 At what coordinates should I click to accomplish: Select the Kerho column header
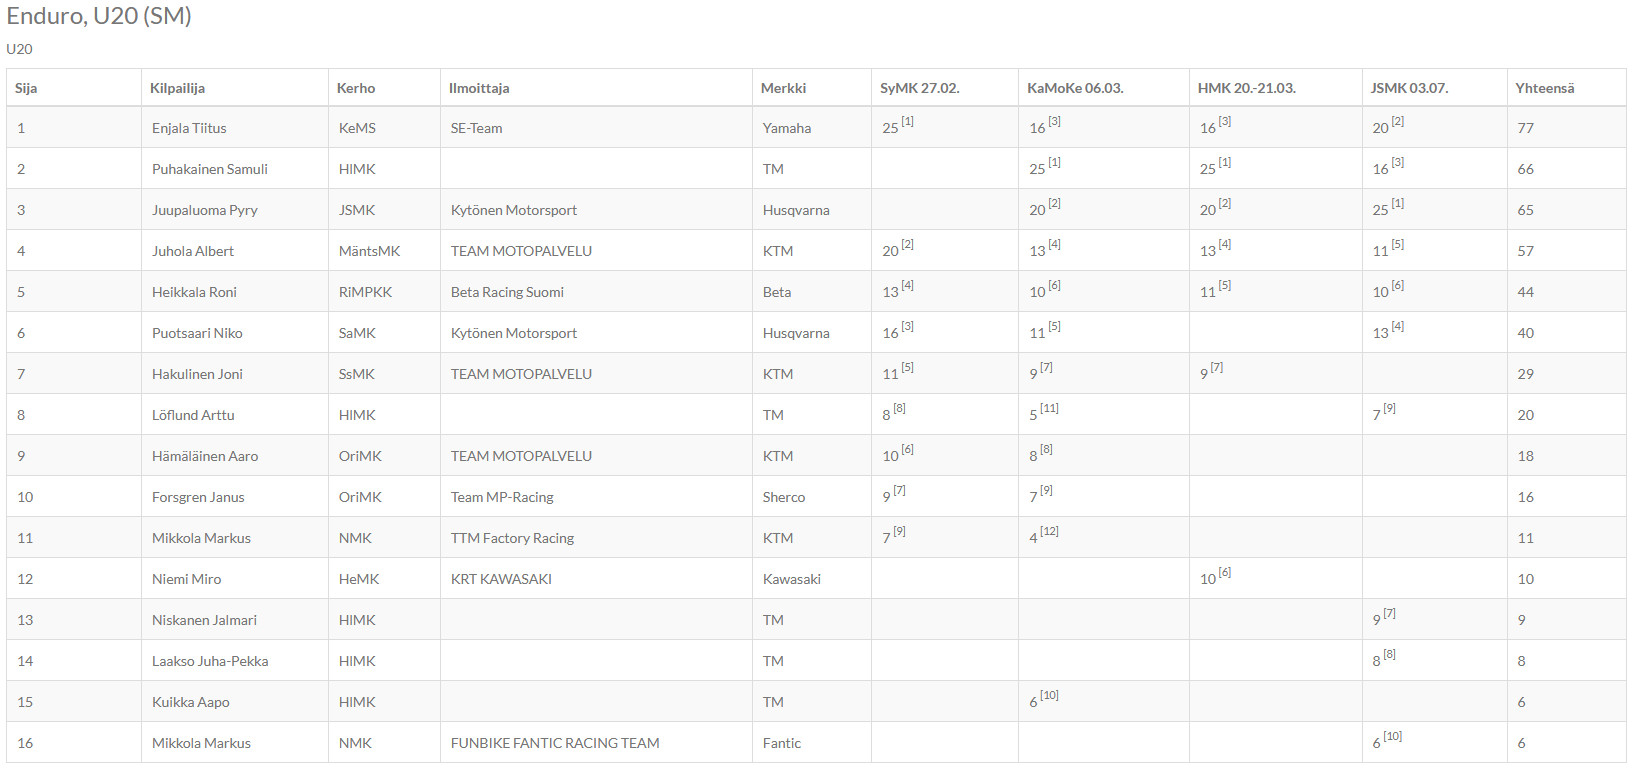[356, 88]
